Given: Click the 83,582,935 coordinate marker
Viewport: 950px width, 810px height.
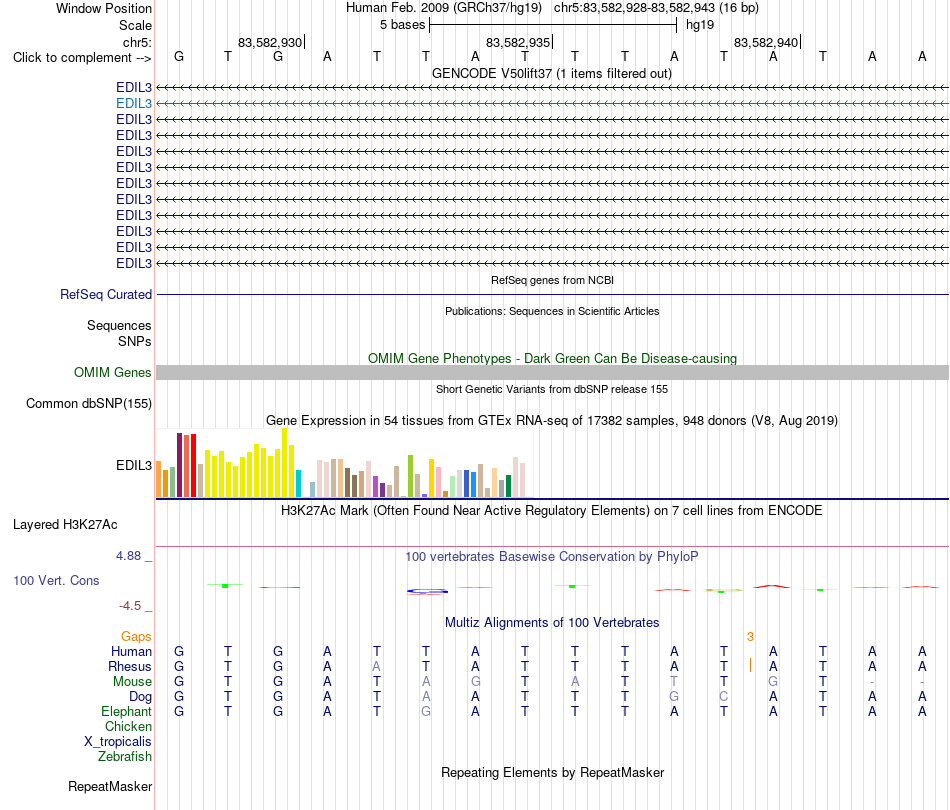Looking at the screenshot, I should (518, 42).
